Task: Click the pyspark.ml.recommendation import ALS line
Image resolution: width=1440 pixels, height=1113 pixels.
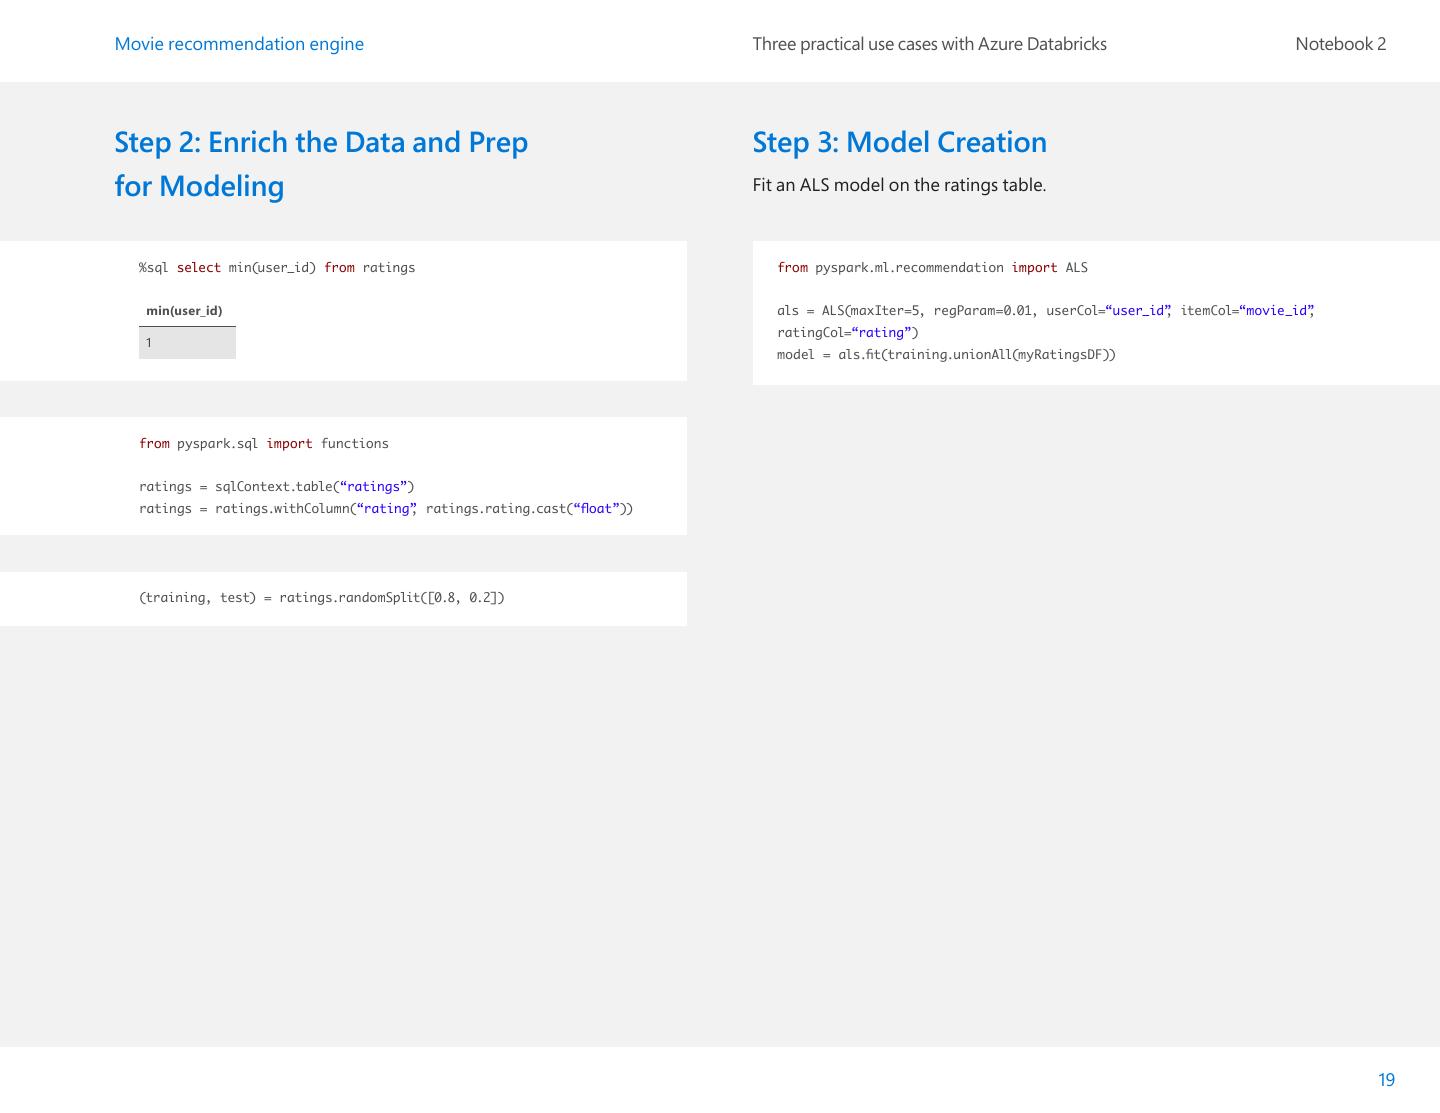Action: pos(932,268)
